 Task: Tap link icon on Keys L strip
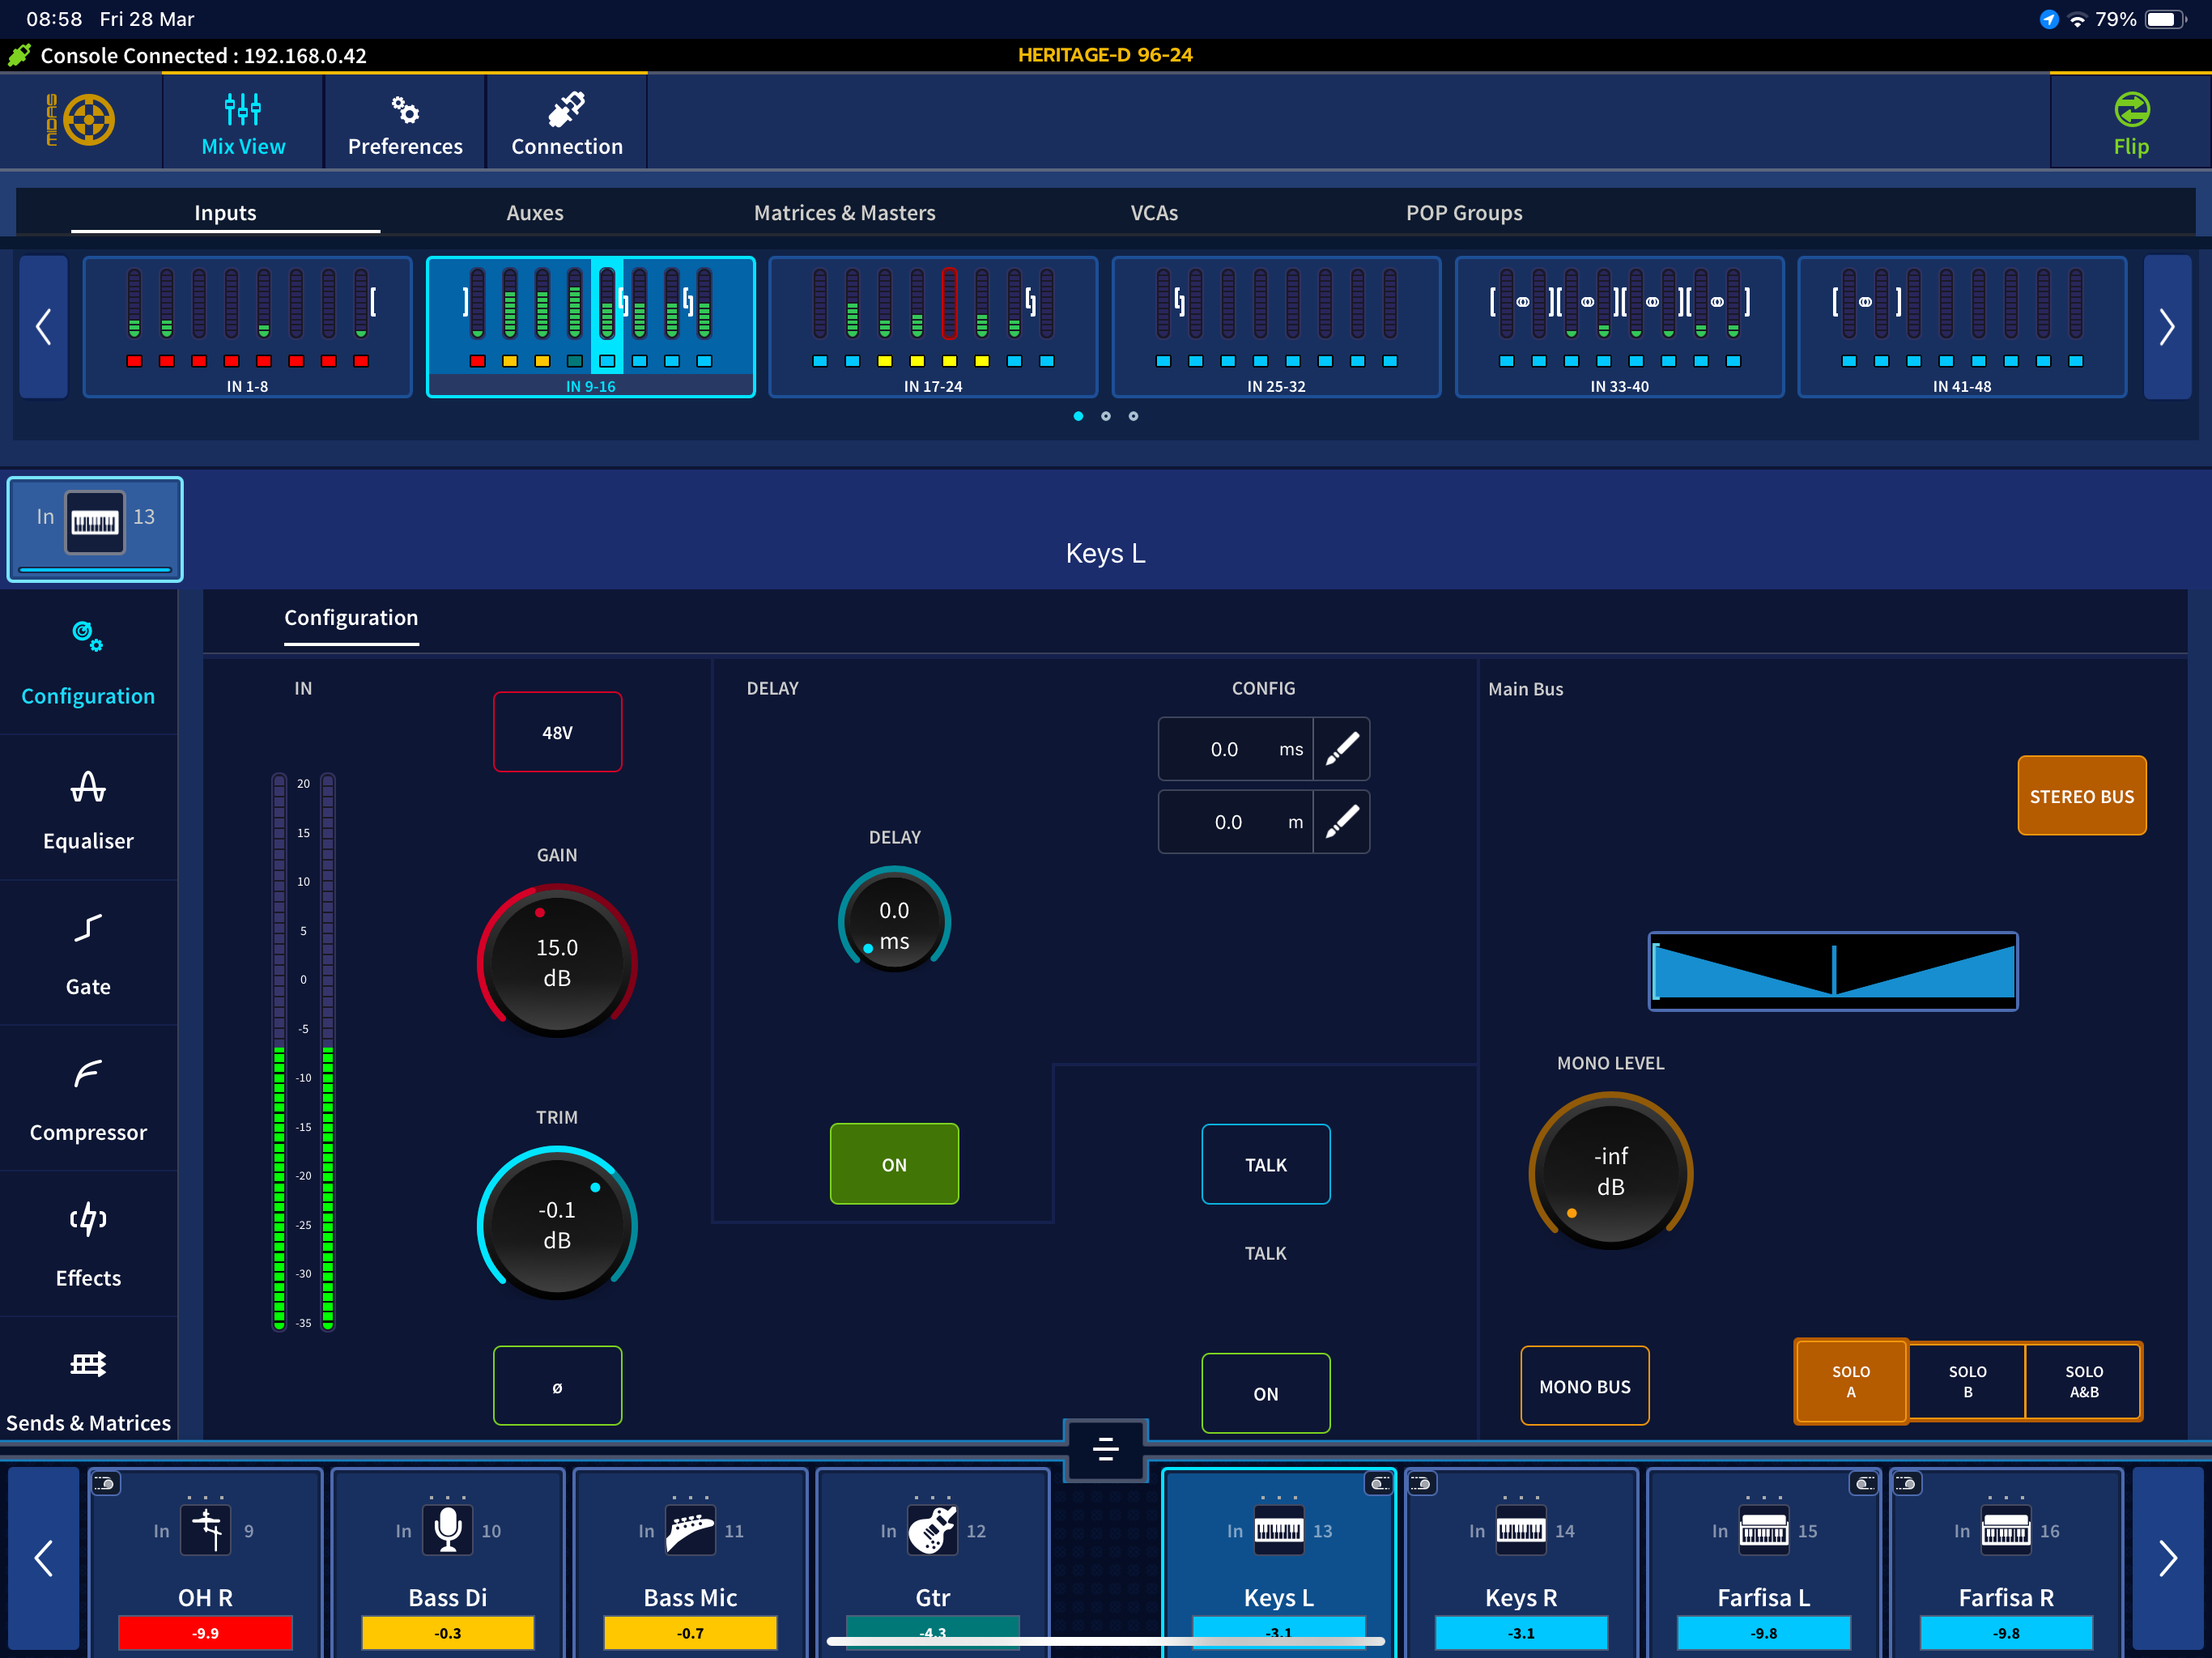pos(1379,1484)
